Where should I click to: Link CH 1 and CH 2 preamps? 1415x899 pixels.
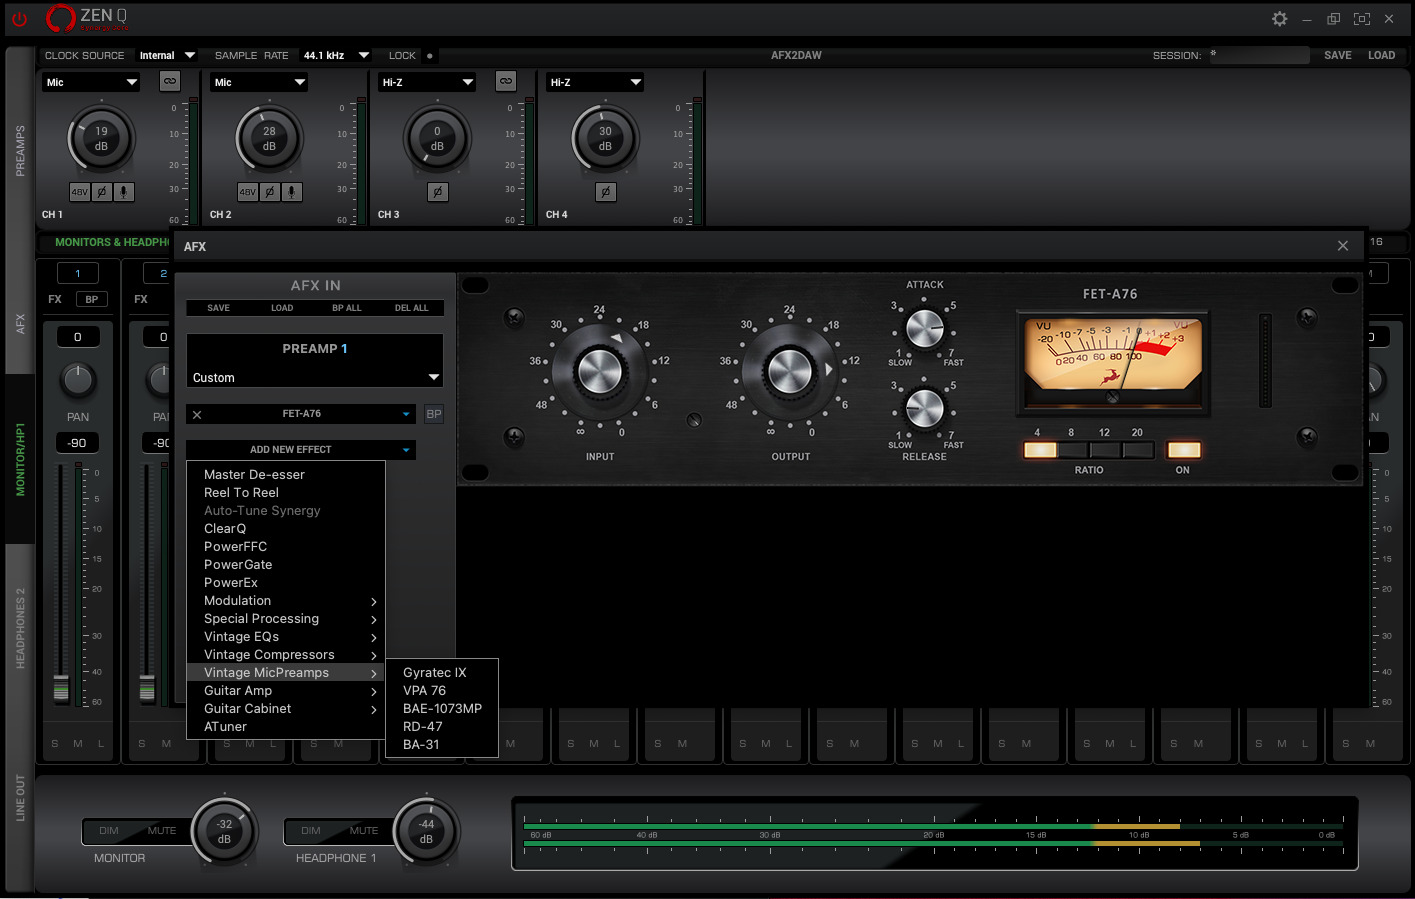click(170, 81)
